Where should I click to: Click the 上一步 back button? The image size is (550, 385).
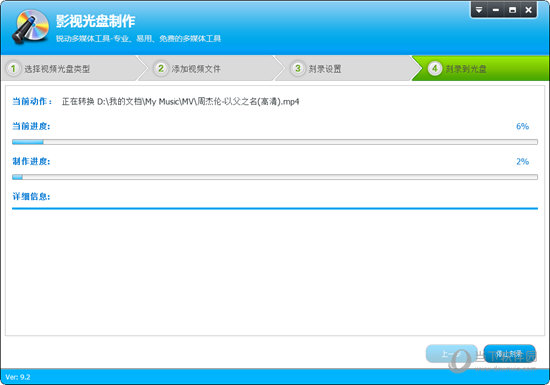pos(451,354)
